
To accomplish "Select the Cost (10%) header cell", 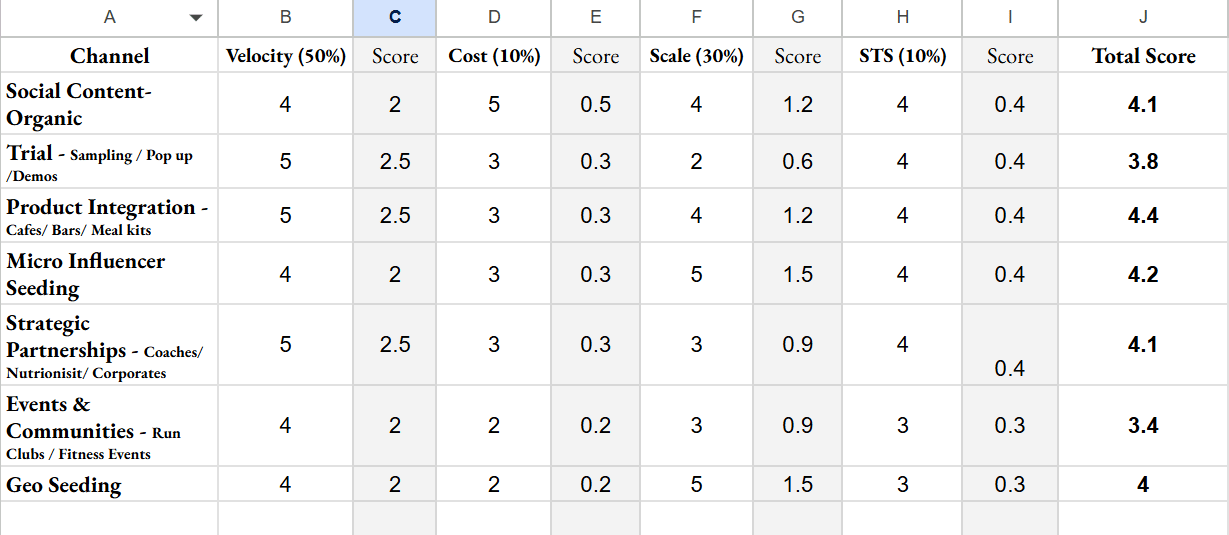I will point(494,56).
